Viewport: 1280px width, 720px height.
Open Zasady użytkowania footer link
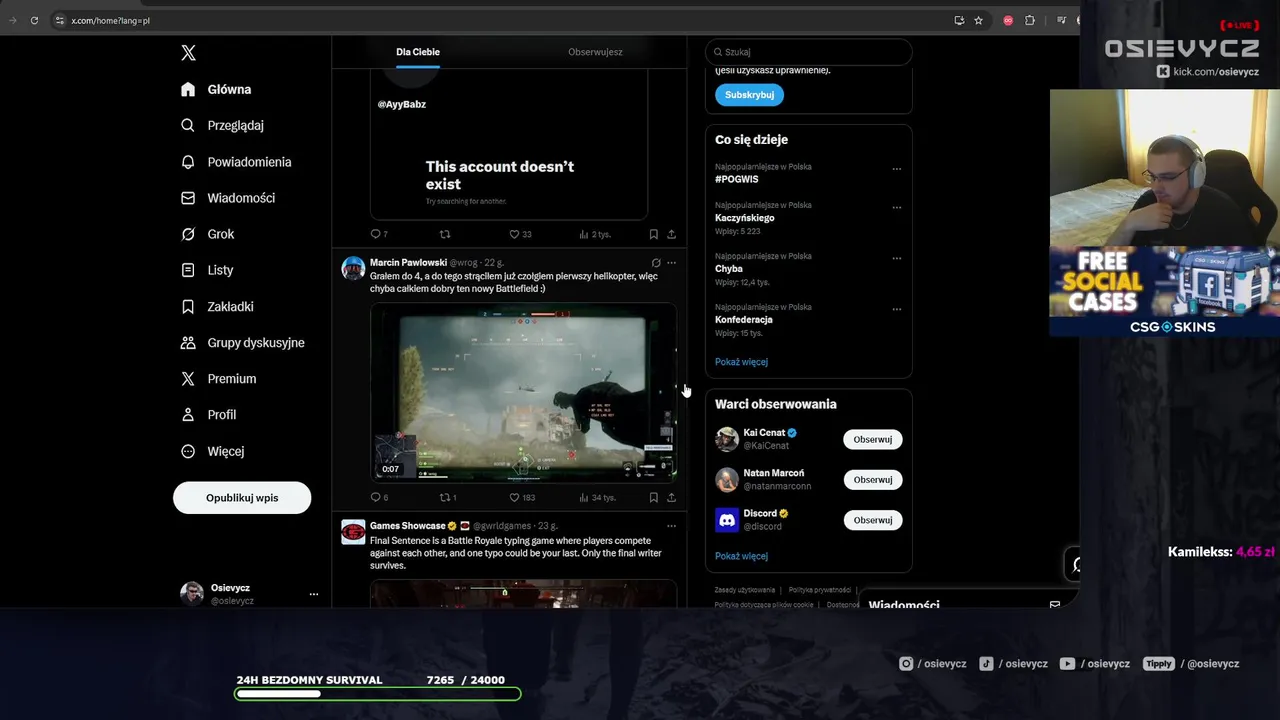pos(745,590)
